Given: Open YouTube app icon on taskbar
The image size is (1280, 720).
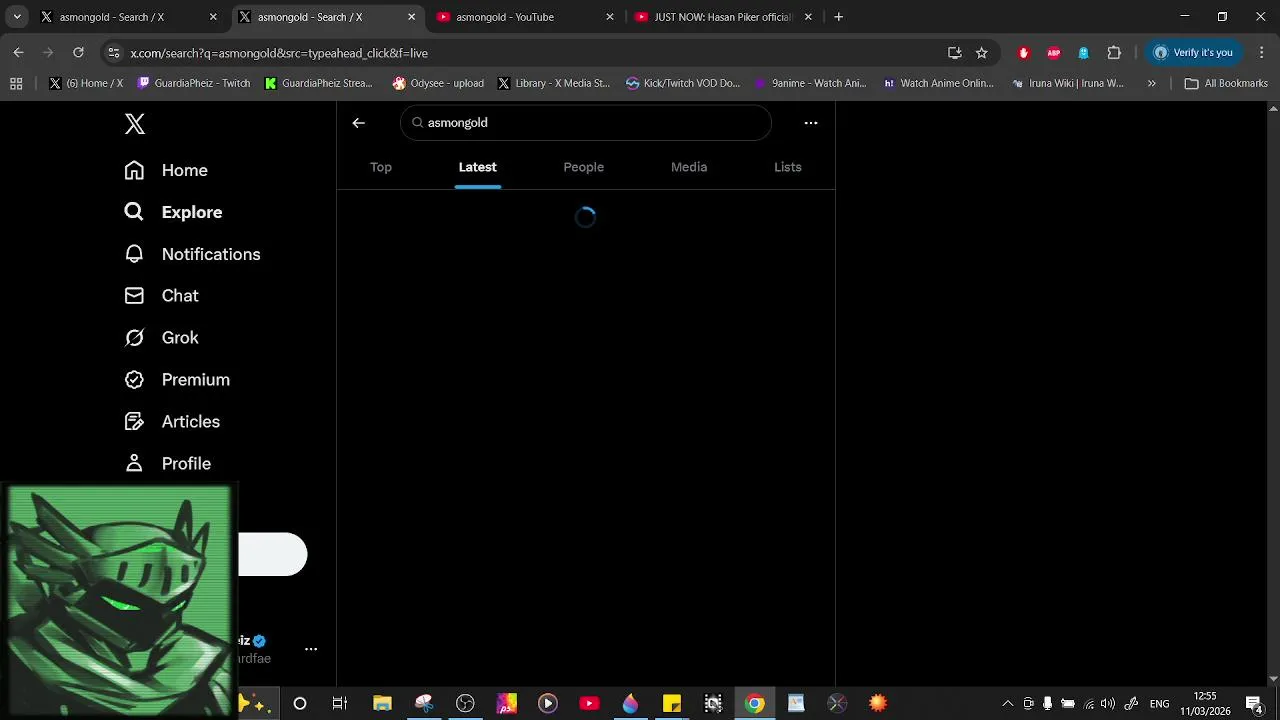Looking at the screenshot, I should tap(589, 704).
